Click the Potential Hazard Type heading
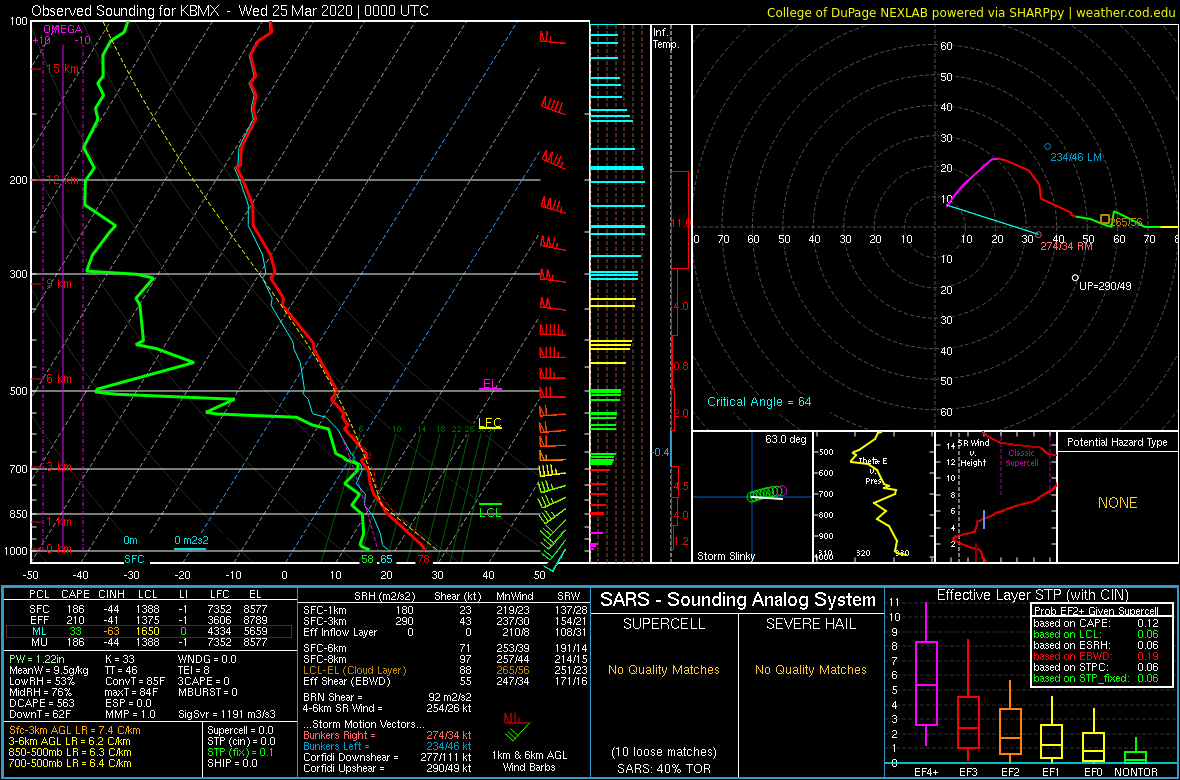The width and height of the screenshot is (1180, 780). pos(1117,442)
